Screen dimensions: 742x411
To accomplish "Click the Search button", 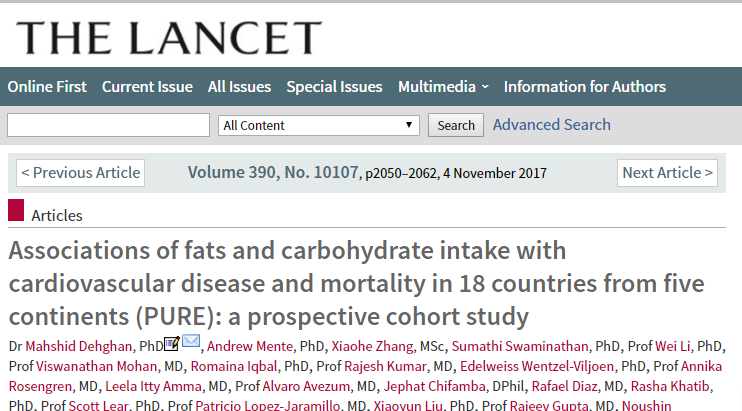I will click(456, 125).
